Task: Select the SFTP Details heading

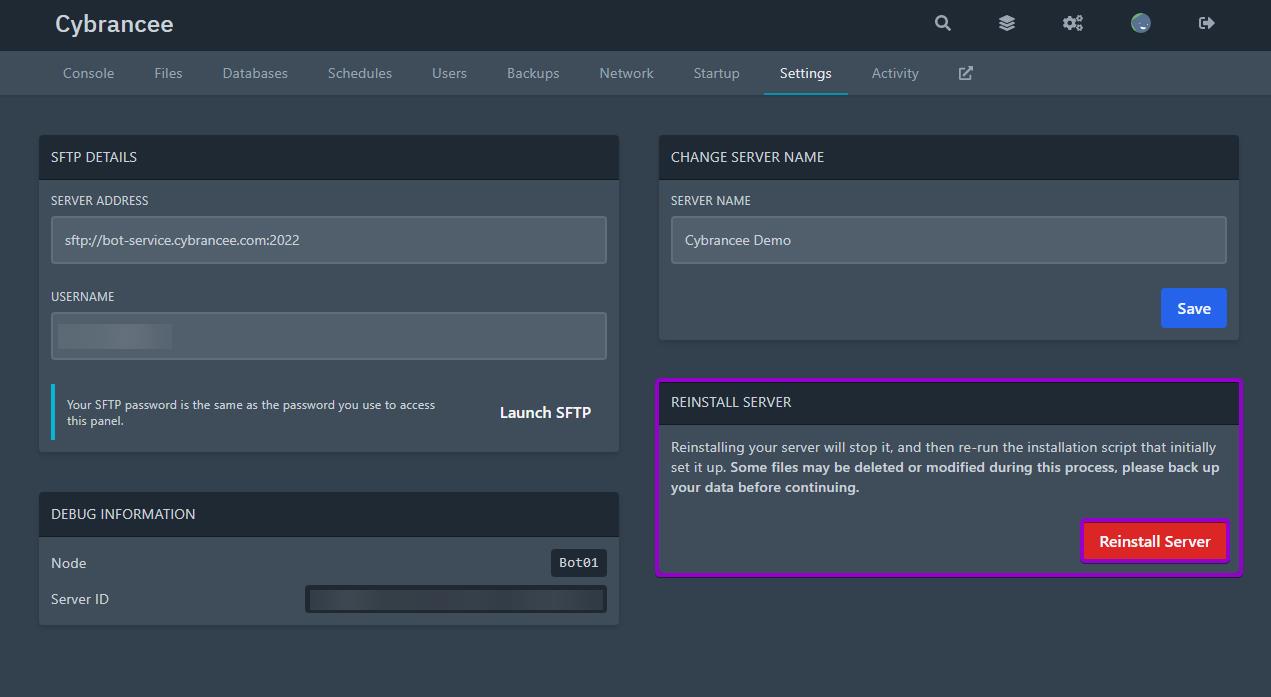Action: click(94, 157)
